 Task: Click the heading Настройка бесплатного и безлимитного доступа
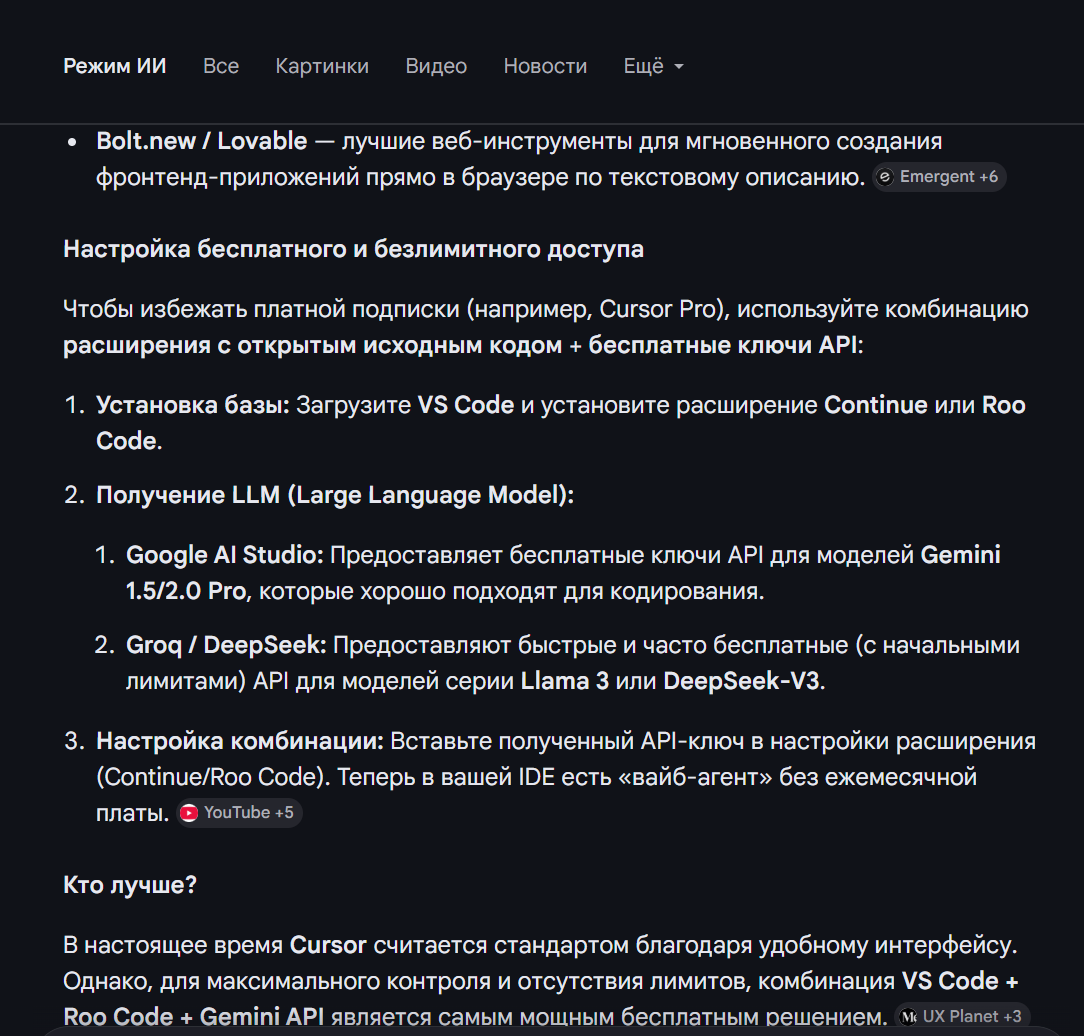point(353,249)
